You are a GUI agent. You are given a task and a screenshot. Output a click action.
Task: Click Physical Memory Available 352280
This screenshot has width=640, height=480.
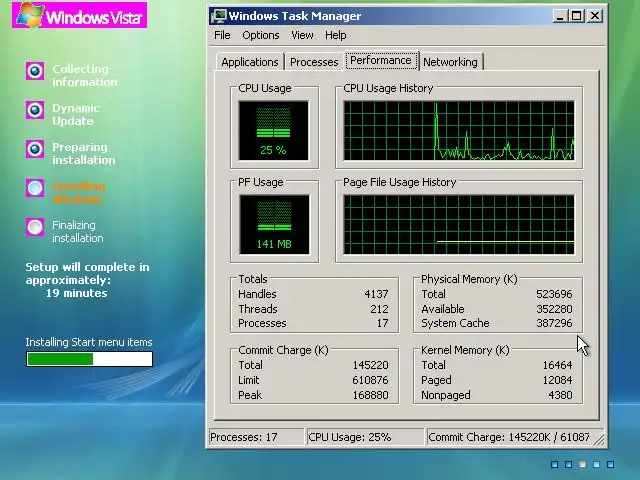[554, 309]
